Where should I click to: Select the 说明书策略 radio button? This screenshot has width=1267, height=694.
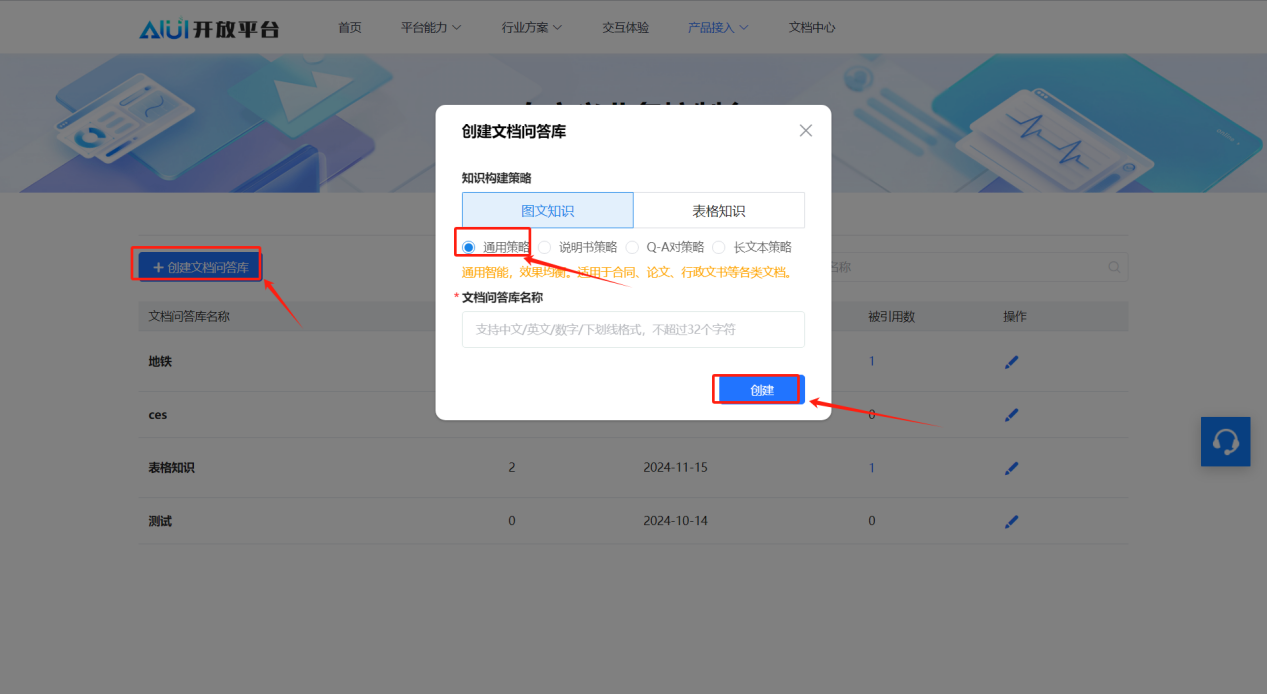(x=545, y=247)
